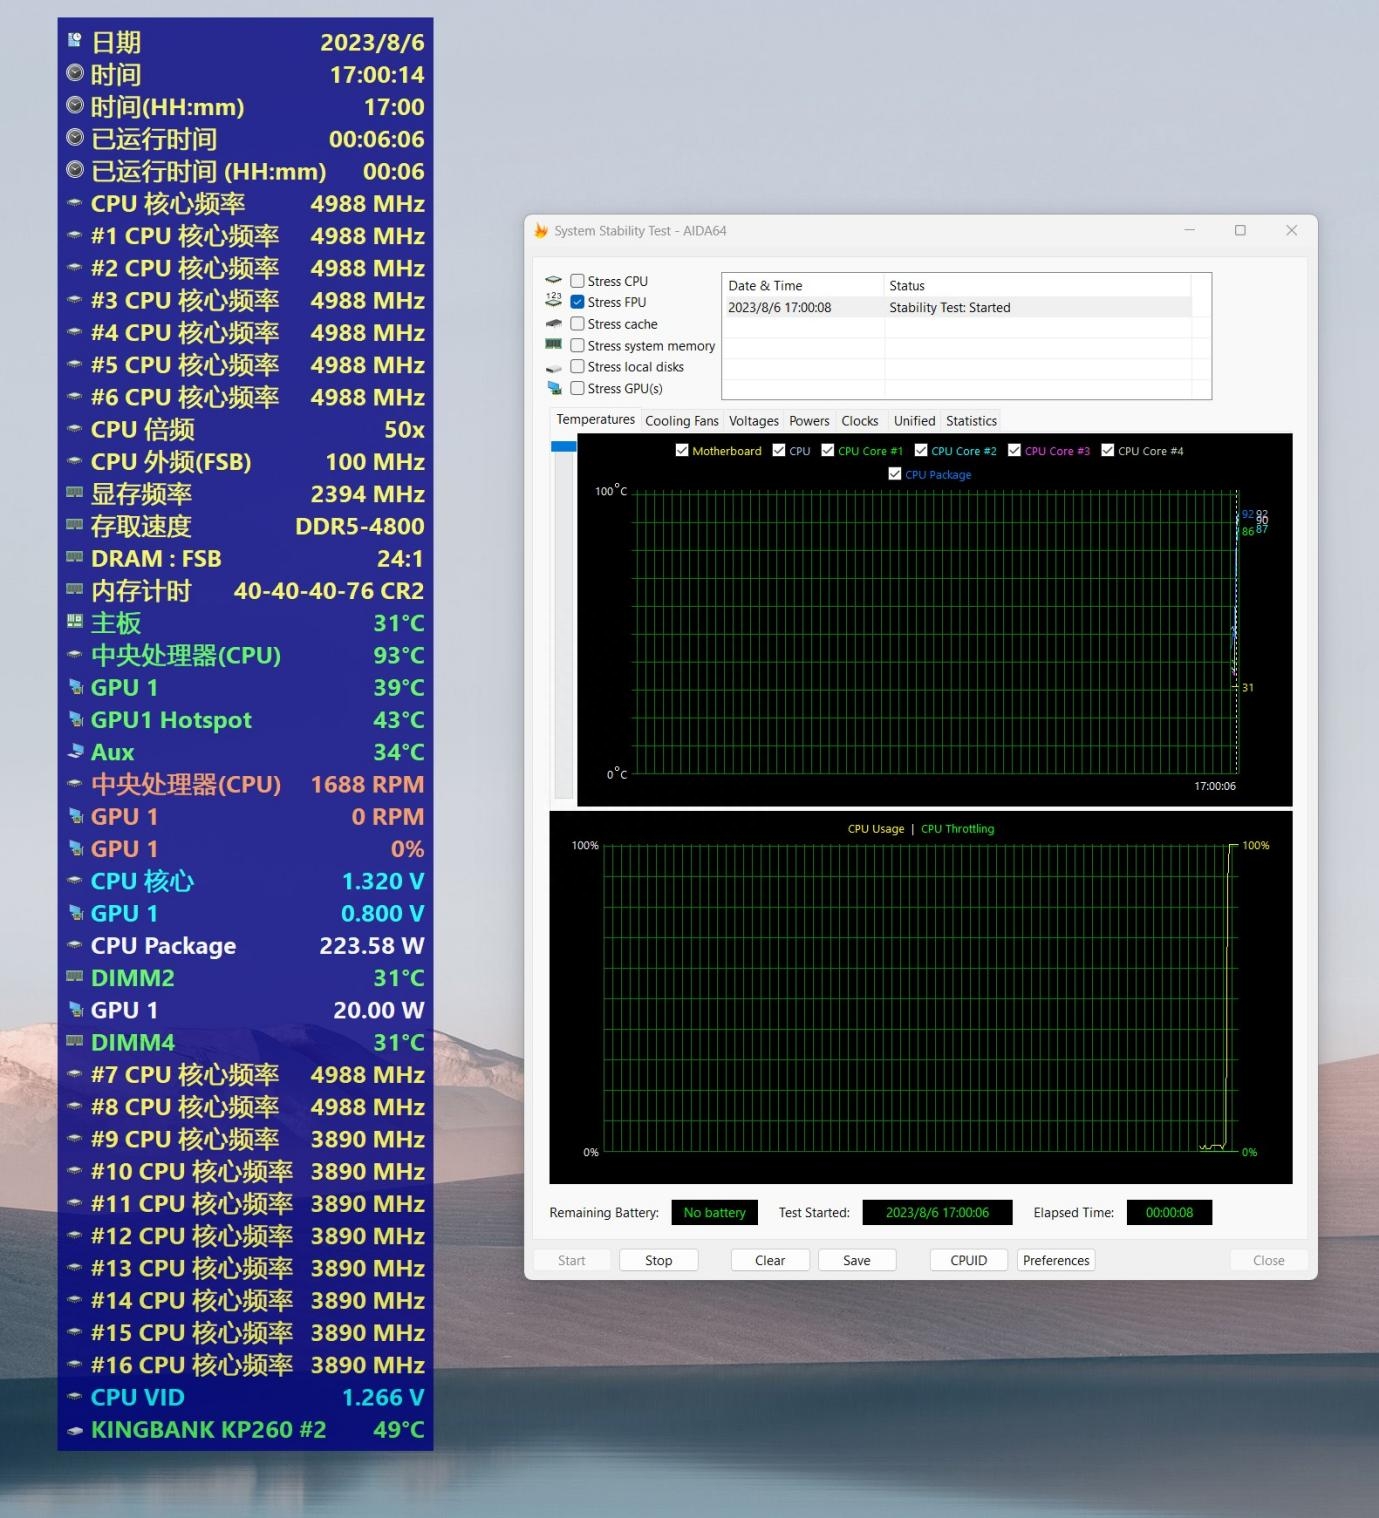Image resolution: width=1379 pixels, height=1518 pixels.
Task: Hide the Motherboard temperature graph line
Action: coord(682,451)
